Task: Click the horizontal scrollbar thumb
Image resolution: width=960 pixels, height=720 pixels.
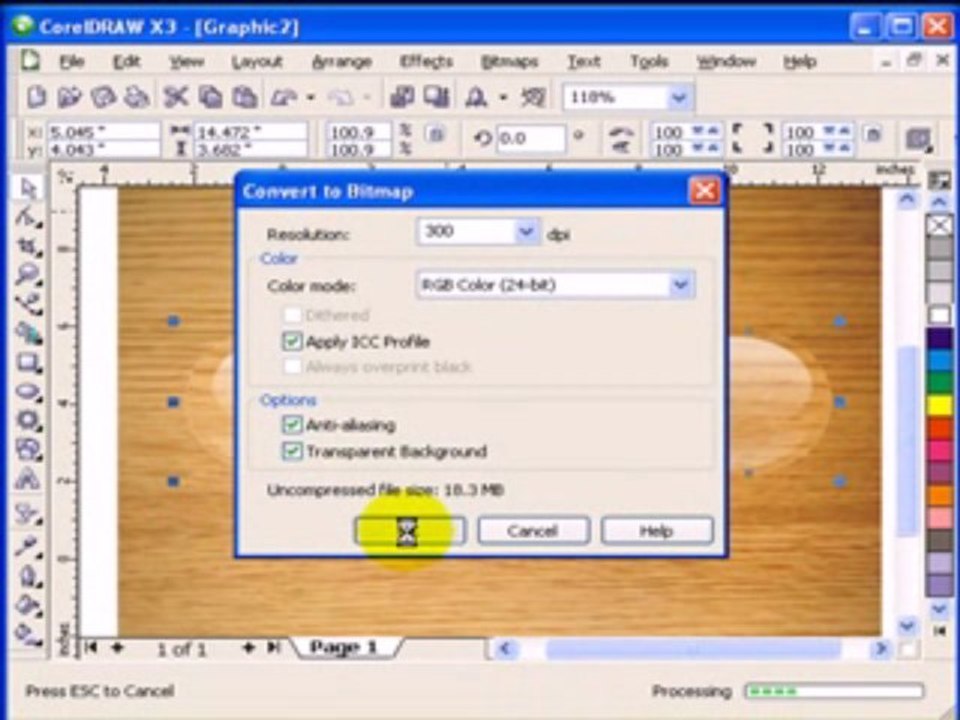Action: 693,648
